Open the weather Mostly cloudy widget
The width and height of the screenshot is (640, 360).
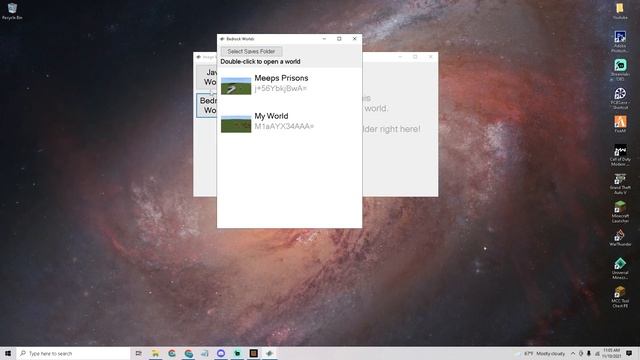point(541,353)
